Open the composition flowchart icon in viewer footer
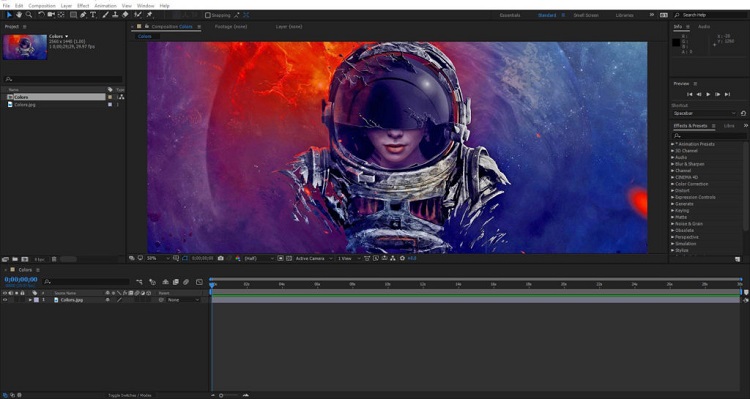 [393, 258]
